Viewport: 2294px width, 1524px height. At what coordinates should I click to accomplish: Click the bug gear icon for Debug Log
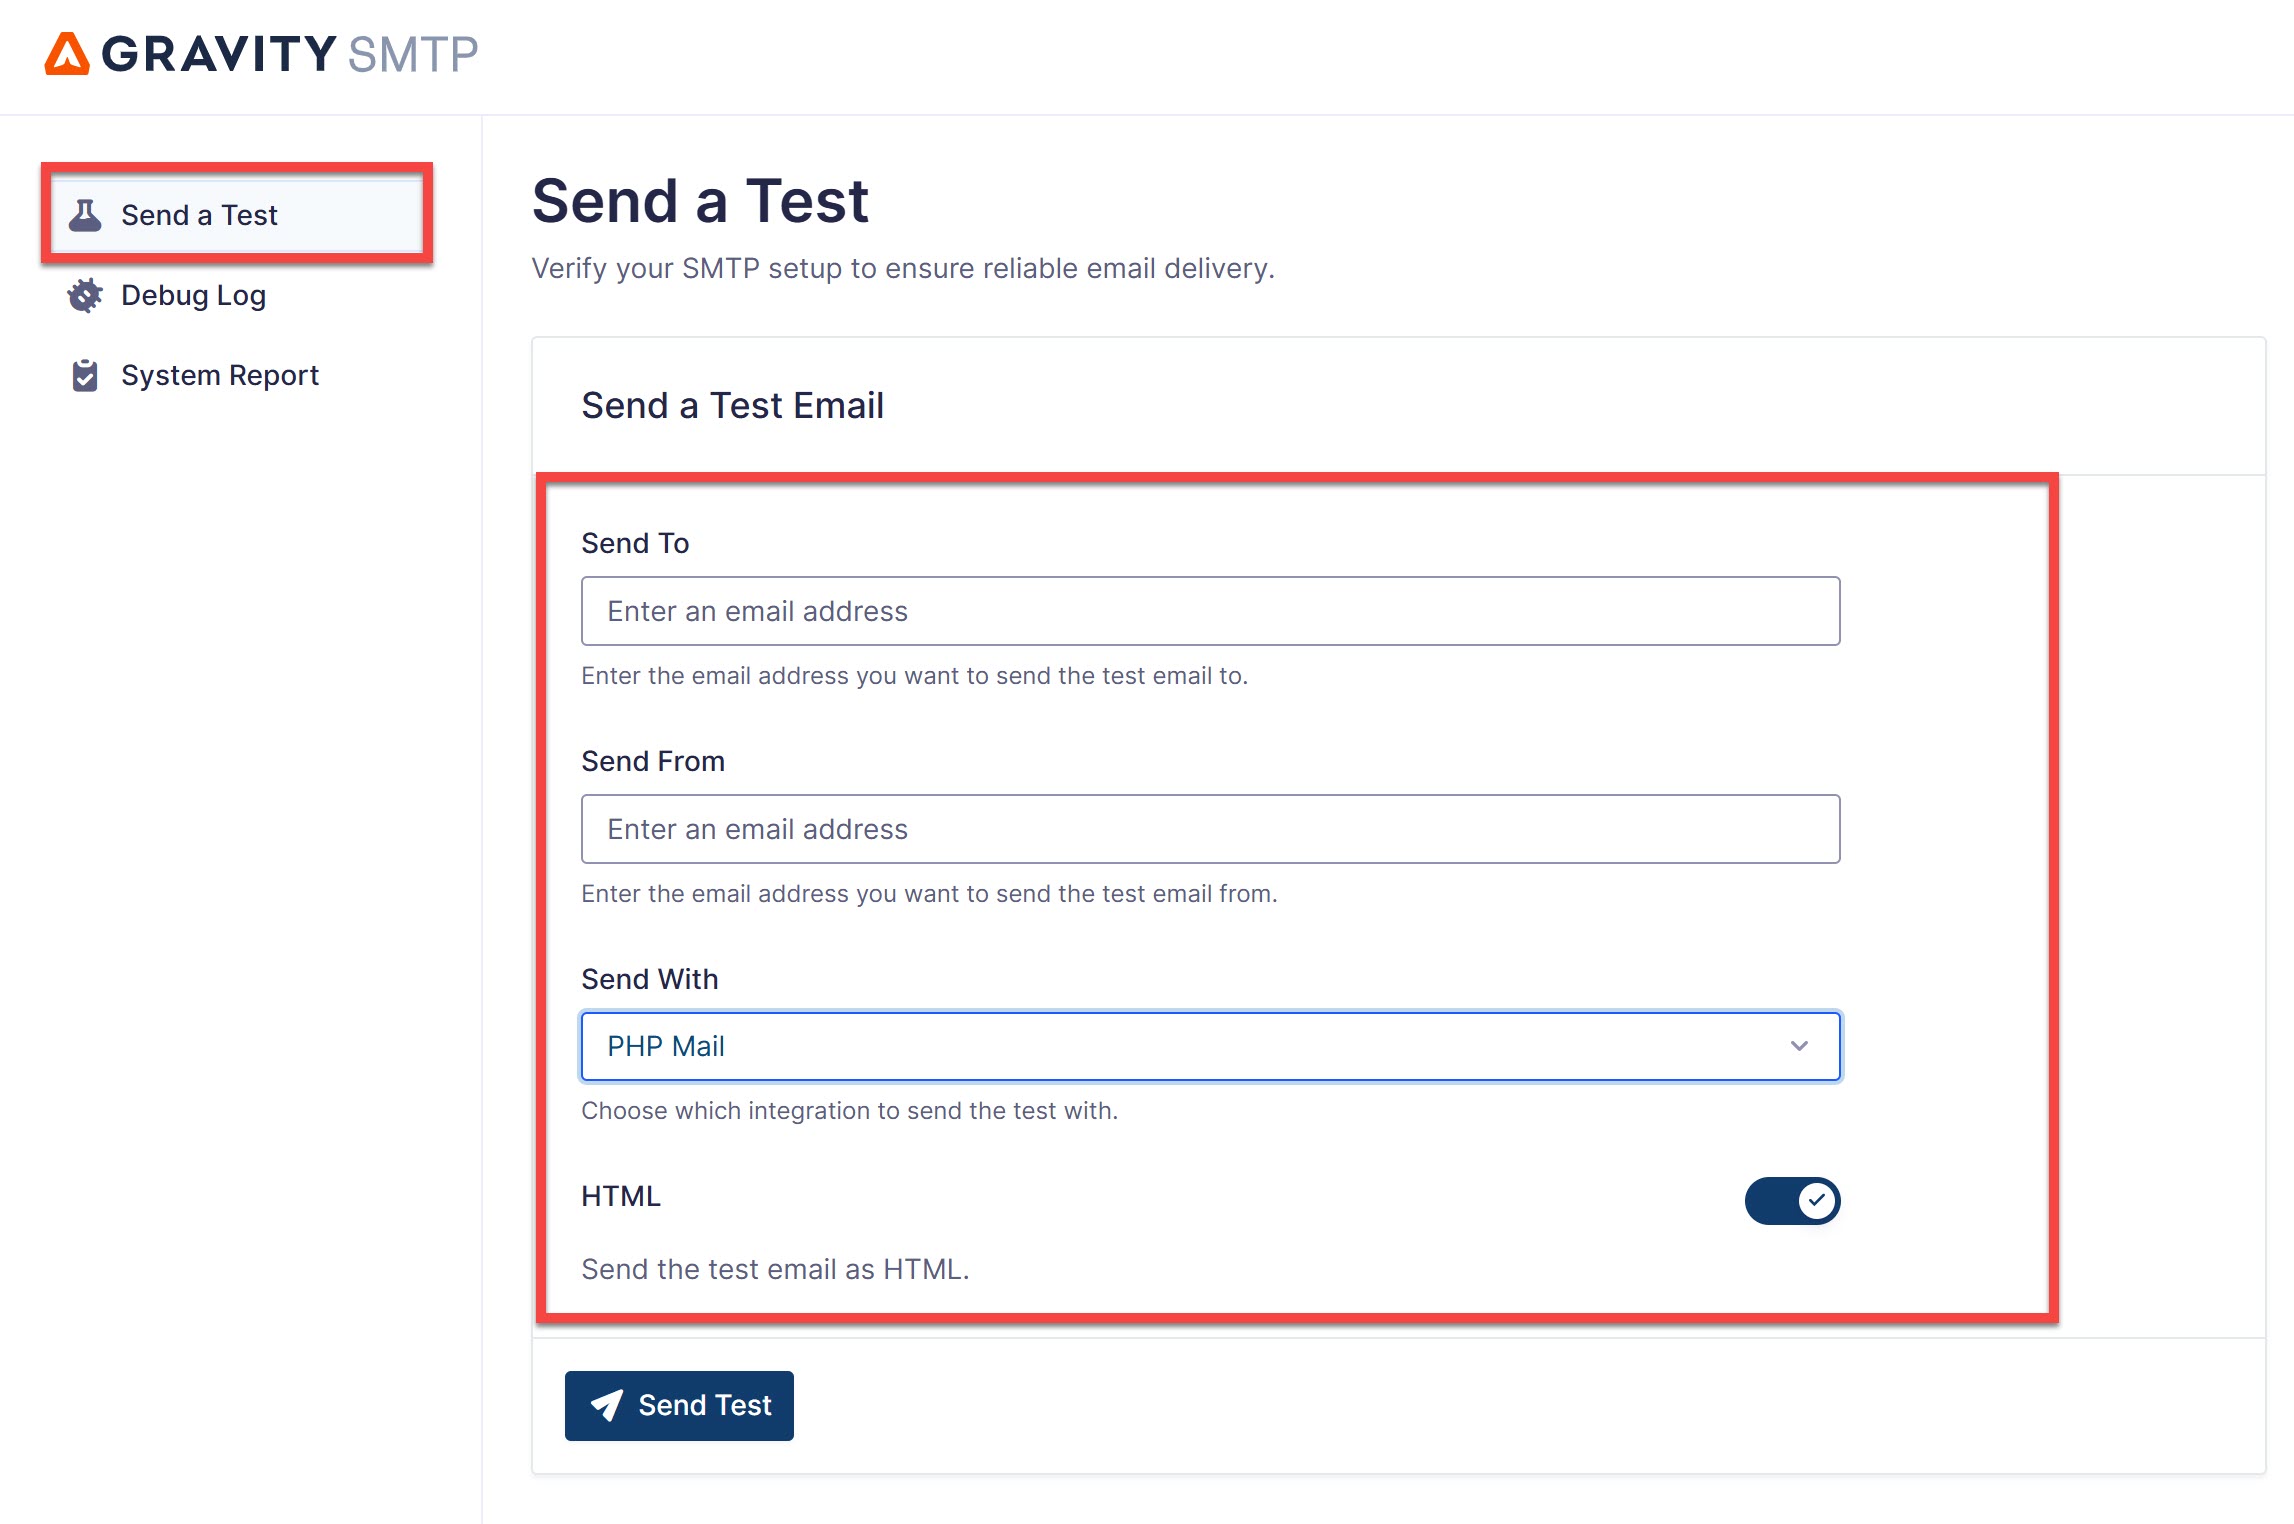click(85, 296)
